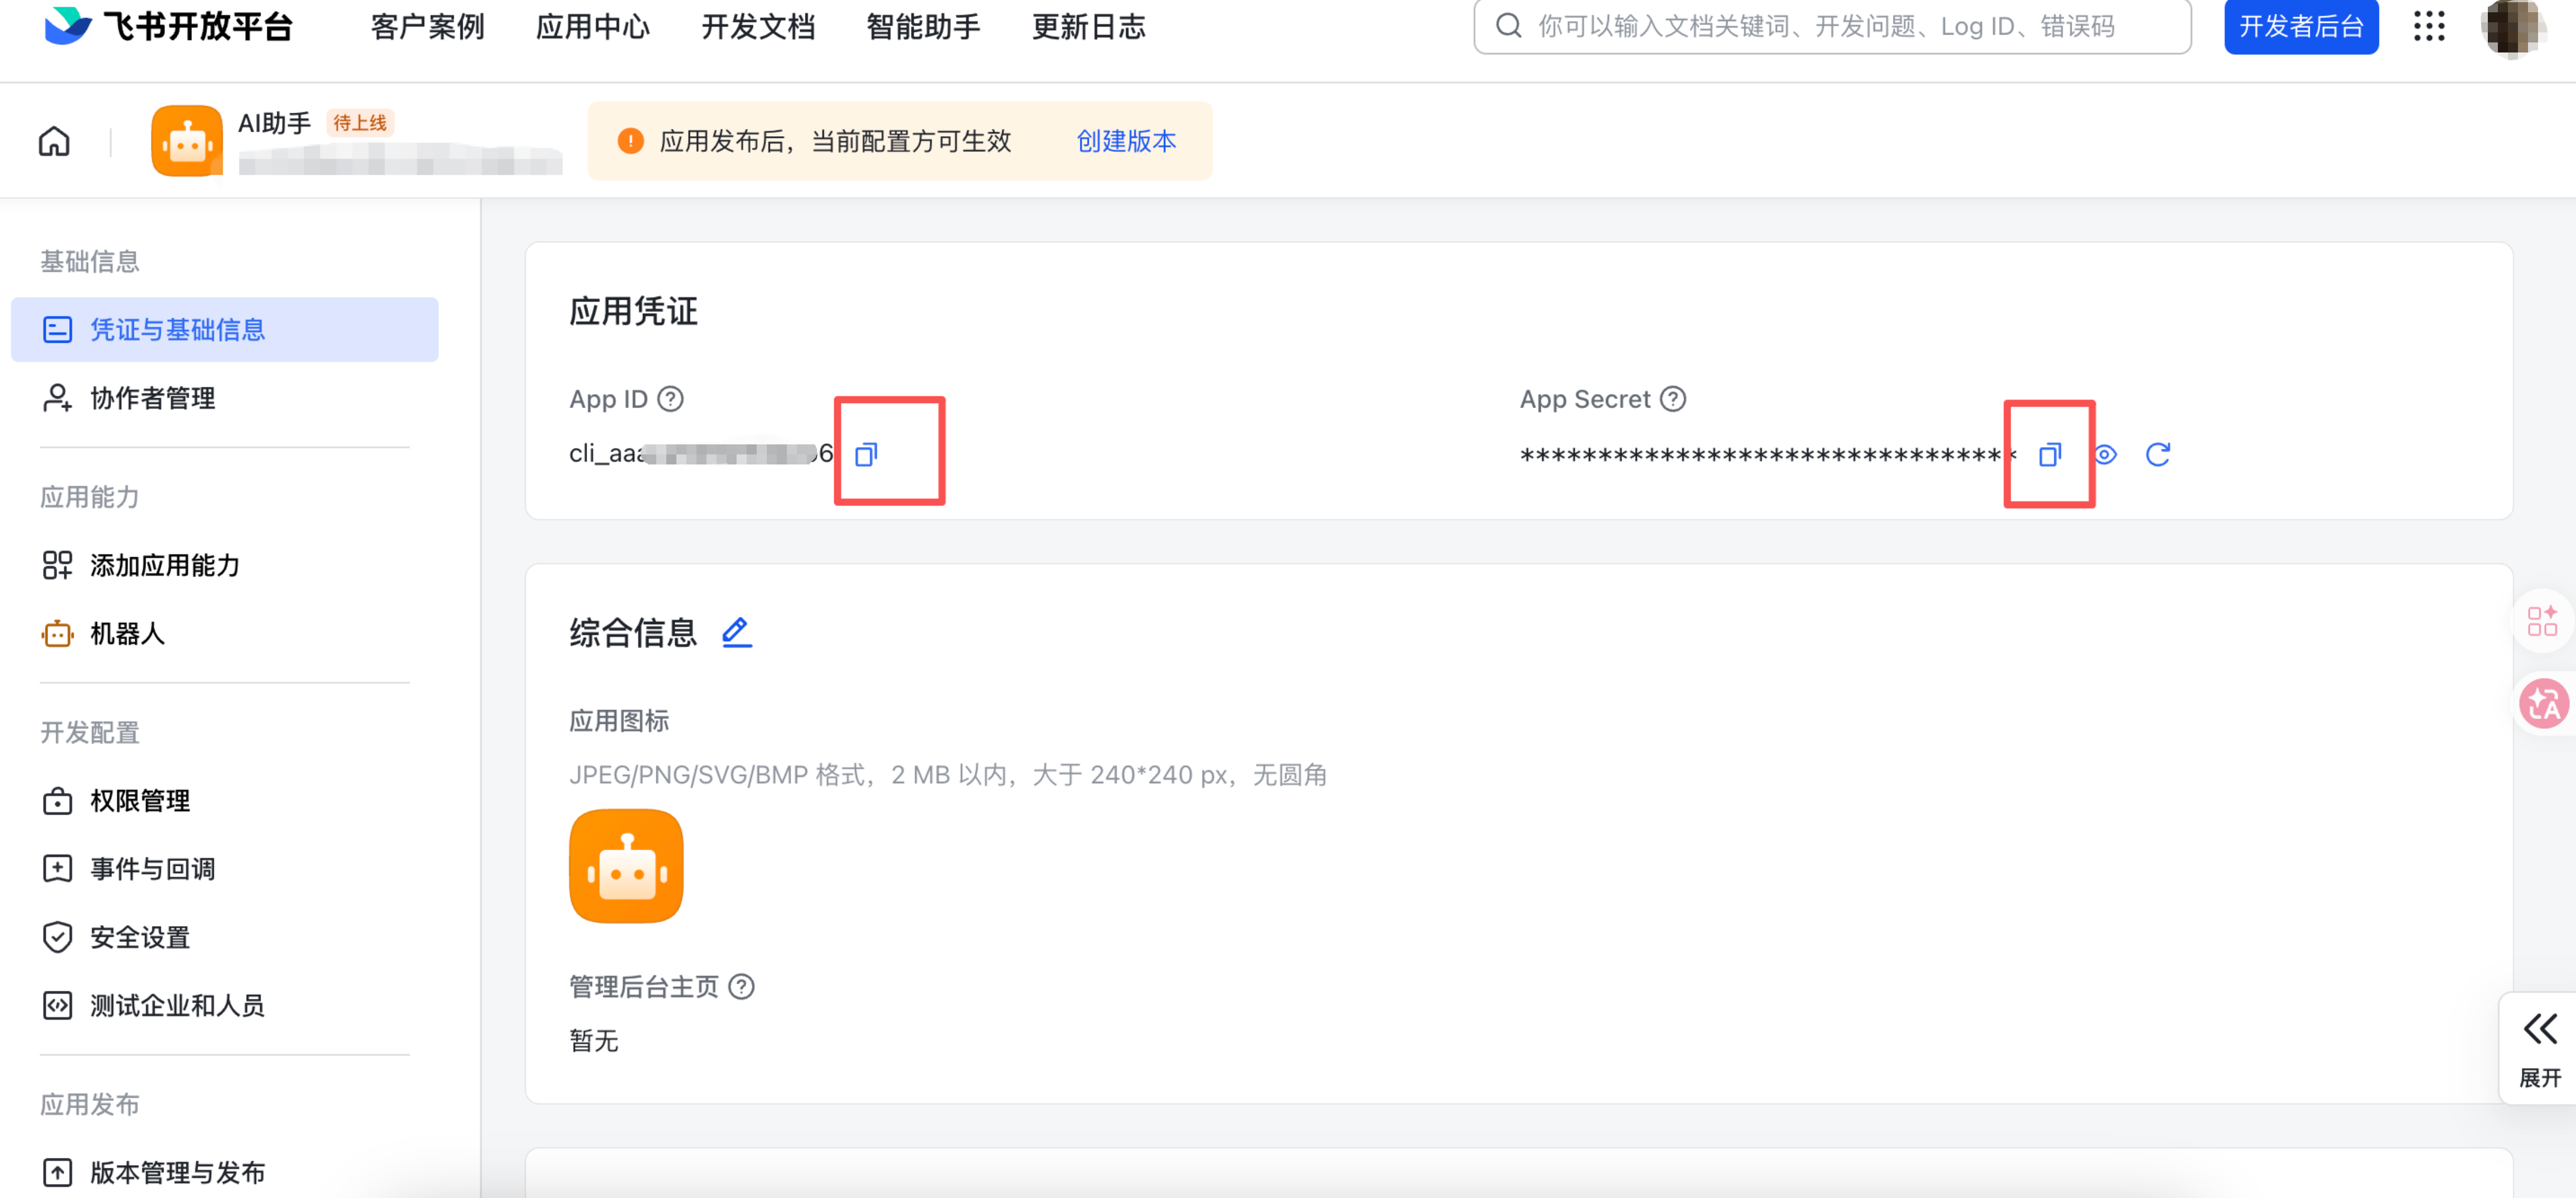Click the App Secret help question icon
Screen dimensions: 2576x1198
(1673, 399)
